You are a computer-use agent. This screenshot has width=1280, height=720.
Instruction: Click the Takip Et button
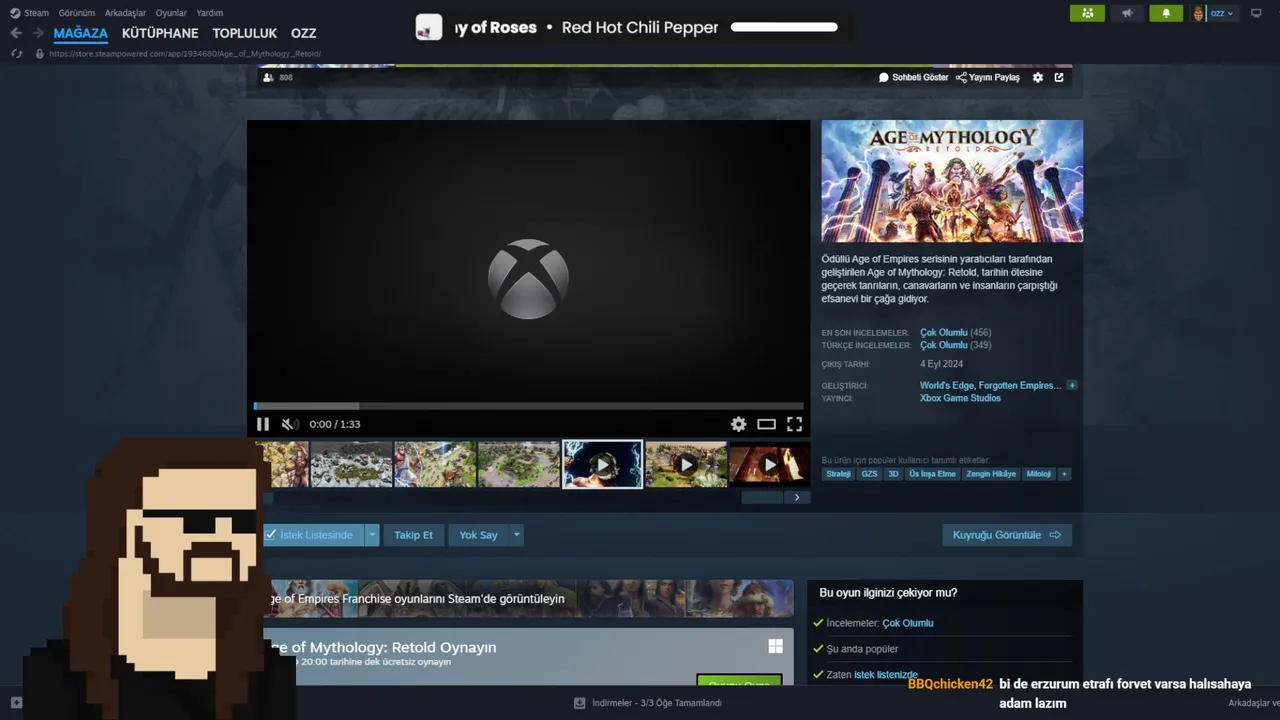point(414,535)
